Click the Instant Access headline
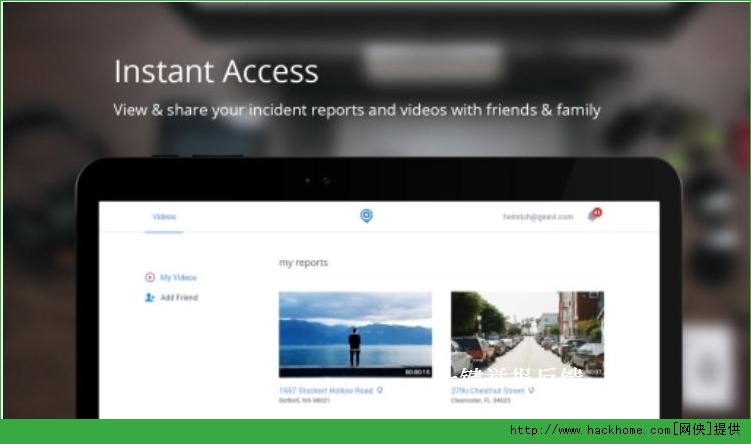 [216, 71]
